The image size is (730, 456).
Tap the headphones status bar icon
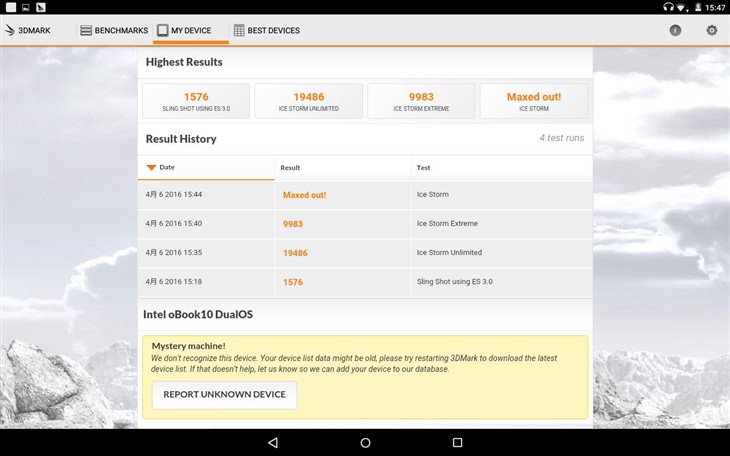click(x=668, y=7)
